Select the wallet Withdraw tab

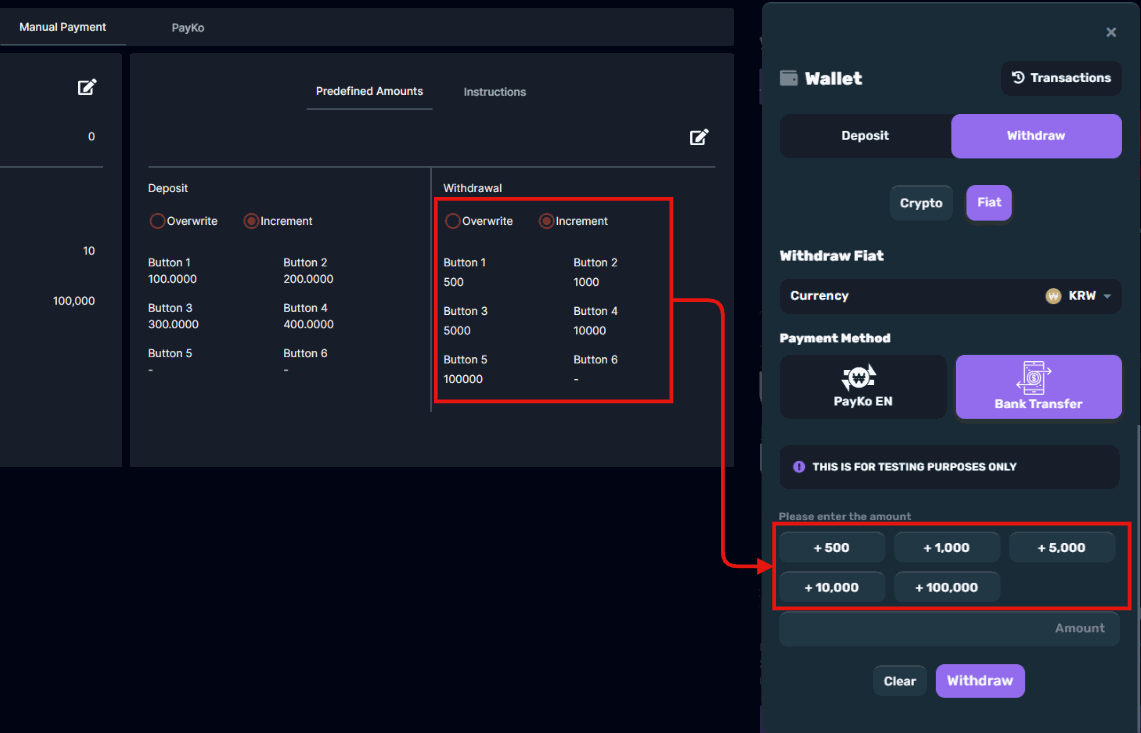pyautogui.click(x=1036, y=136)
